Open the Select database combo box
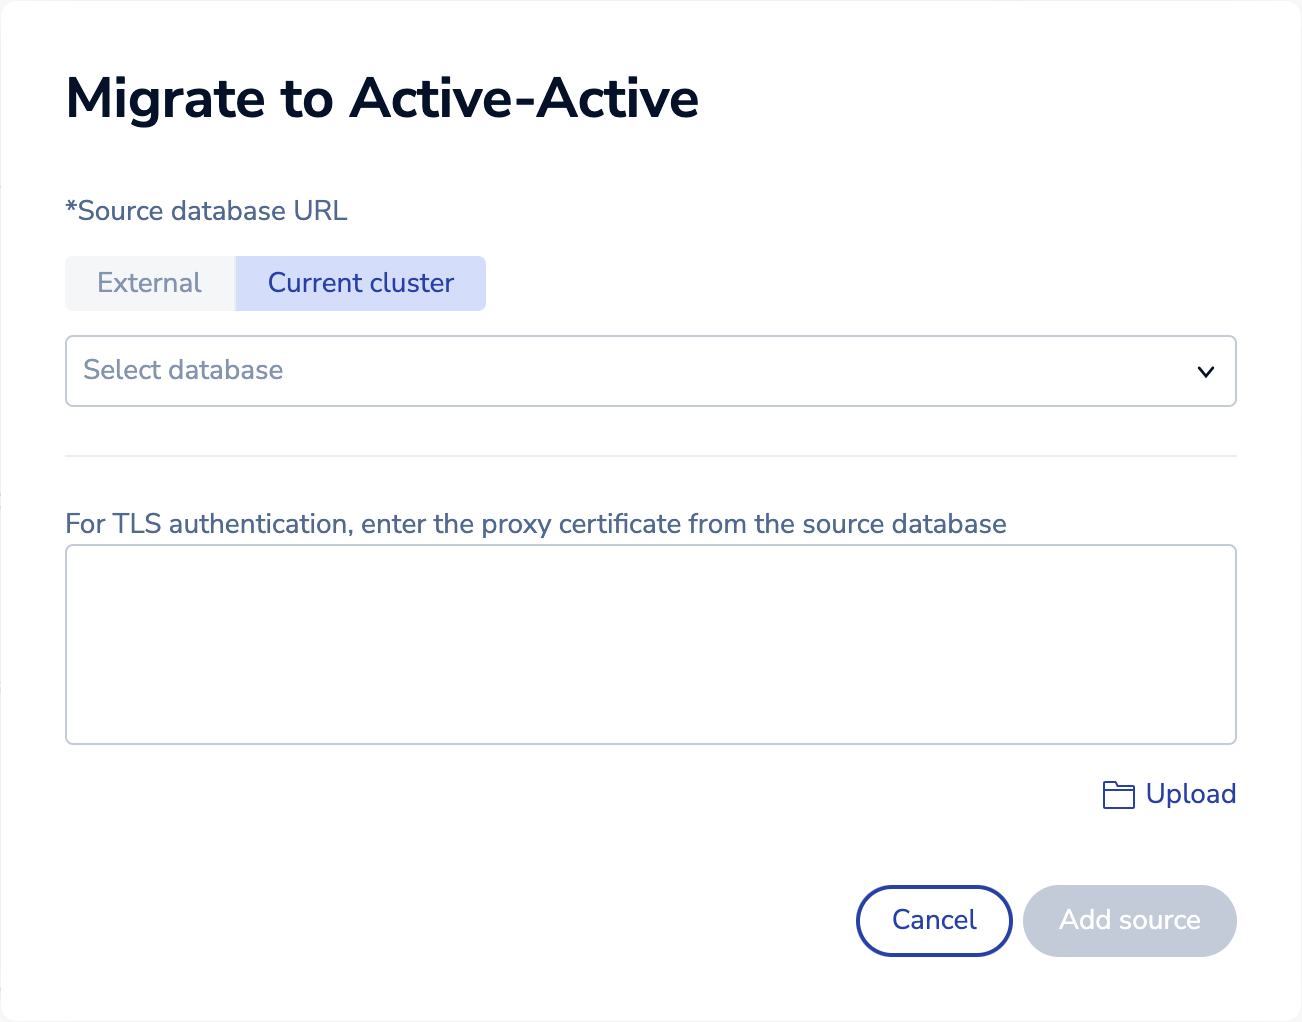The height and width of the screenshot is (1022, 1302). [x=650, y=371]
